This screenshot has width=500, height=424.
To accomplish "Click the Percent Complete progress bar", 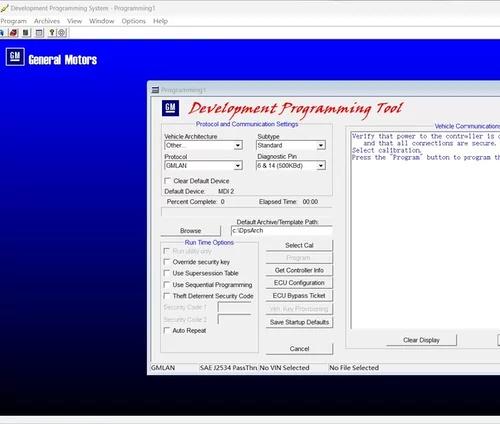I will click(x=247, y=212).
